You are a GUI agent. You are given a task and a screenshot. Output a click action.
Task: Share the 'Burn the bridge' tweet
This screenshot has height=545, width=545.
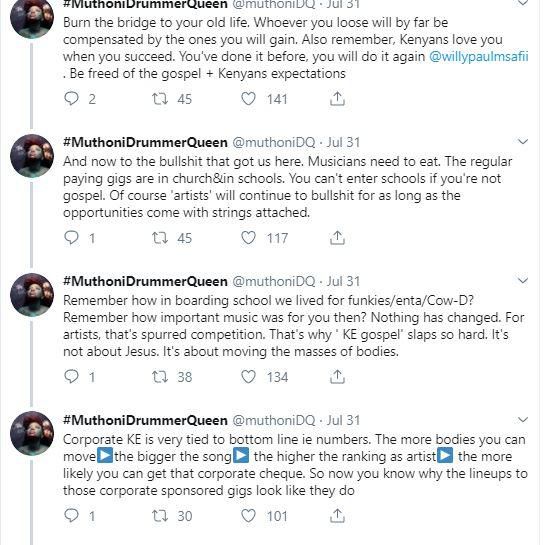337,99
